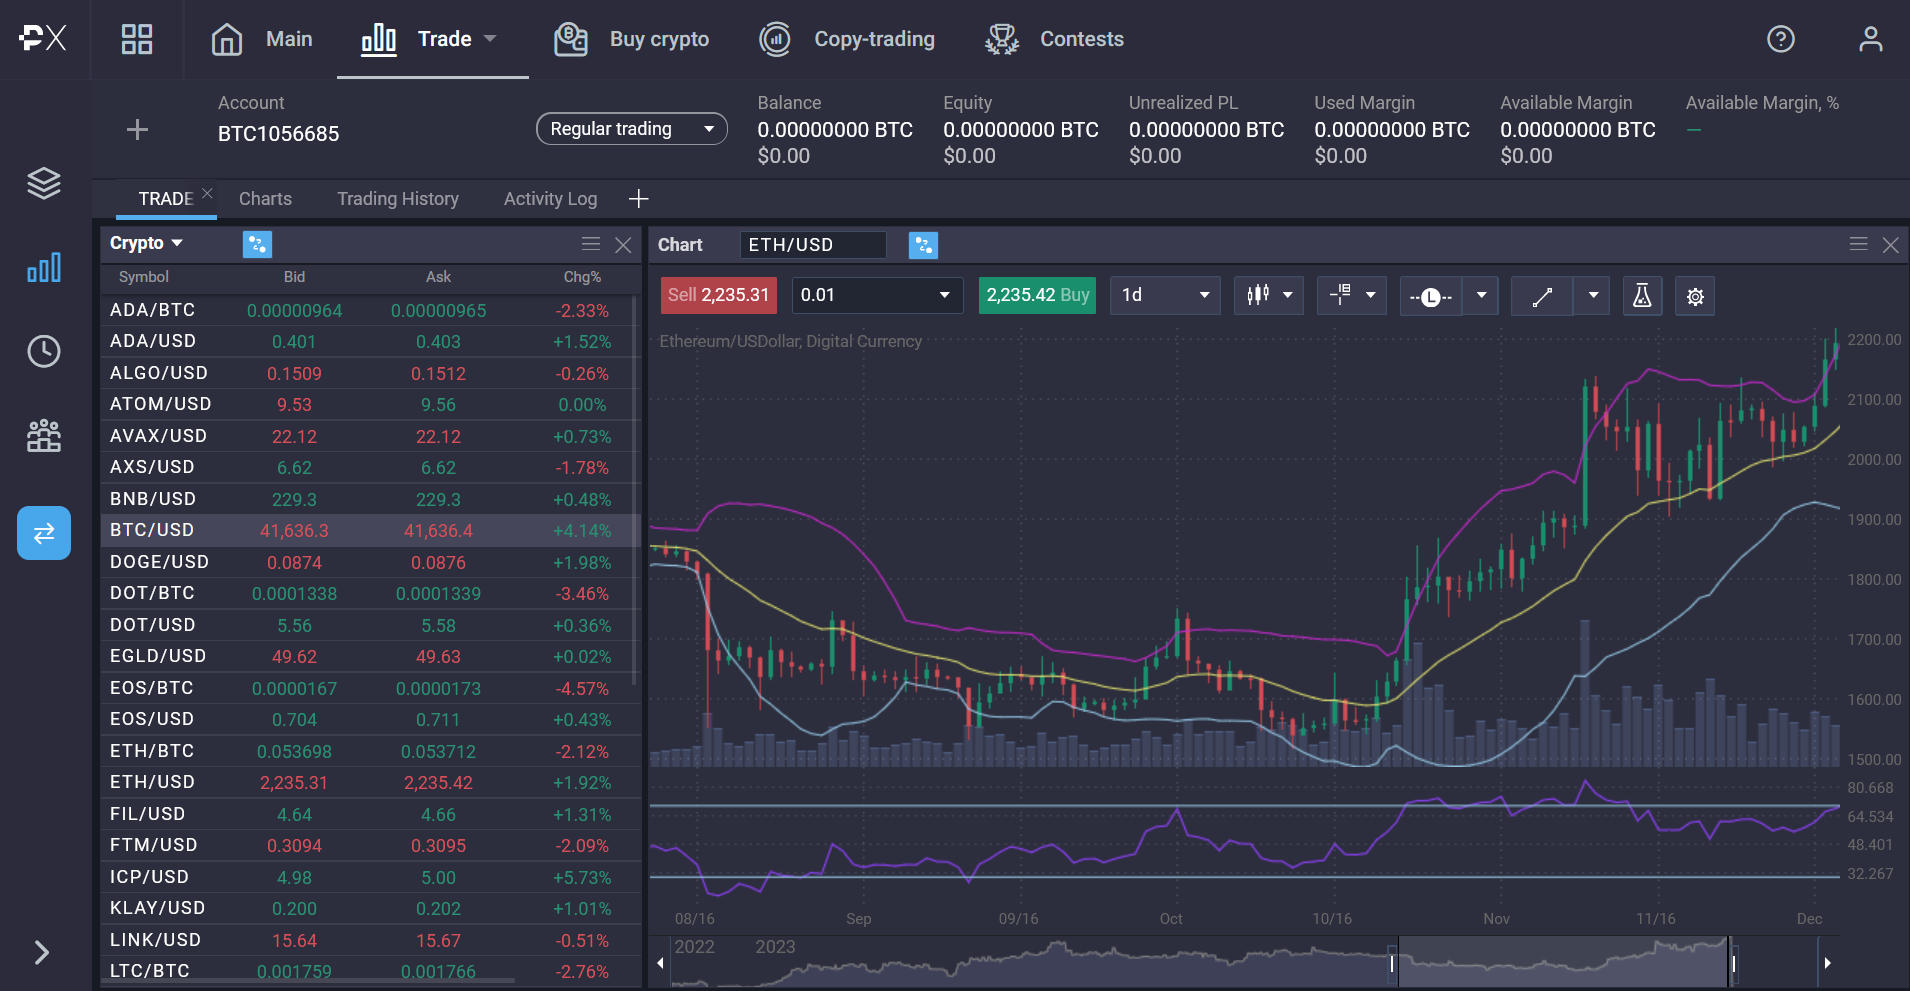Open the help question mark icon

click(1781, 39)
